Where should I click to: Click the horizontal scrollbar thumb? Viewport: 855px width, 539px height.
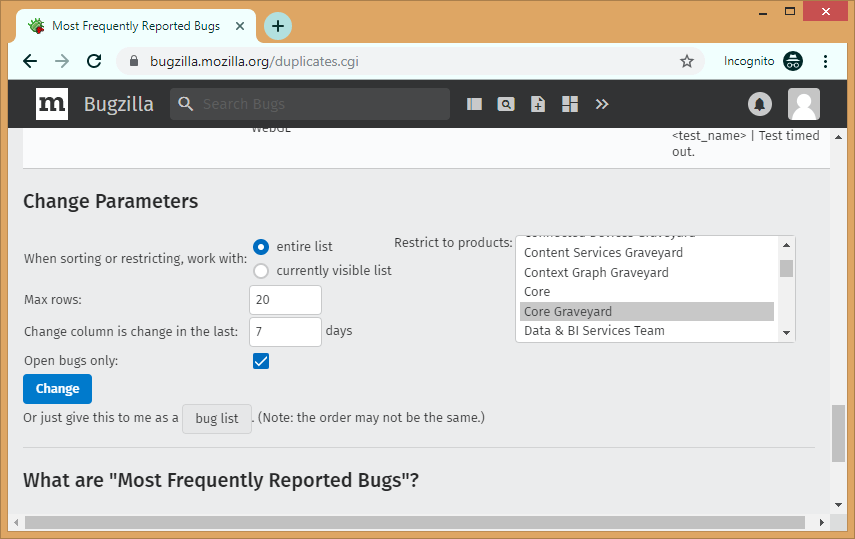[x=415, y=523]
